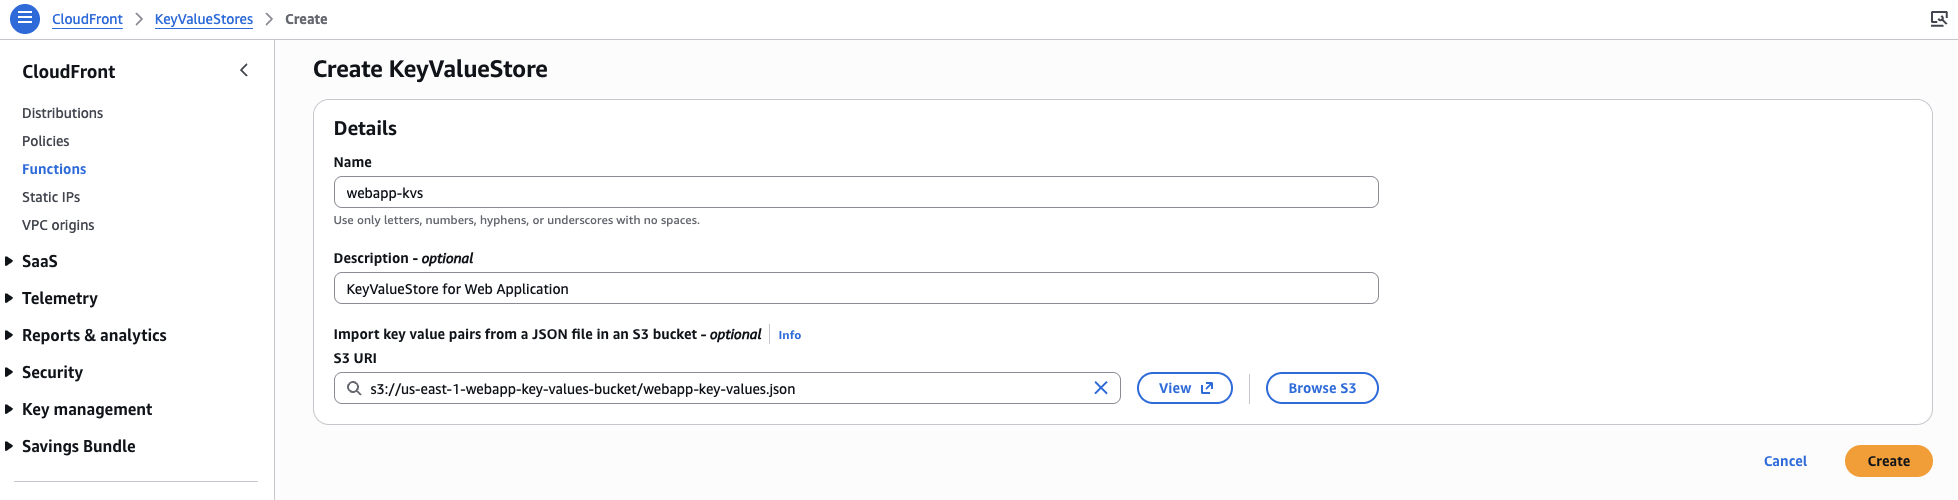Click the Create button
This screenshot has height=500, width=1958.
click(x=1888, y=461)
